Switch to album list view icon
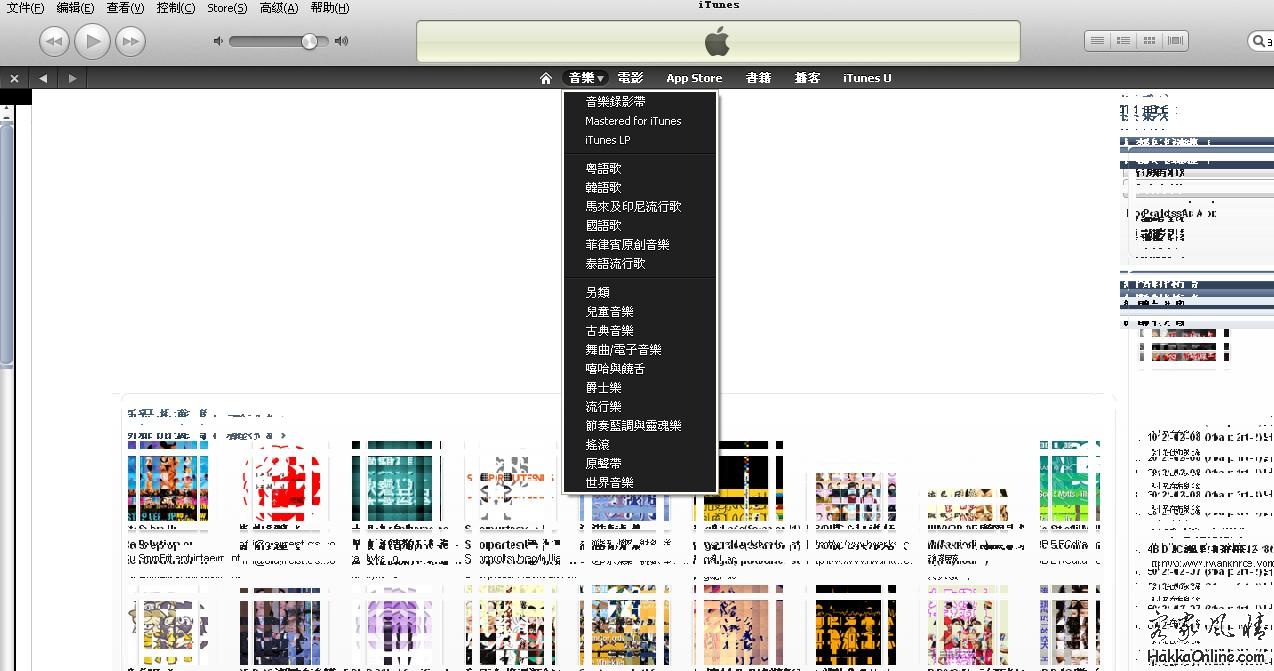This screenshot has height=671, width=1274. pyautogui.click(x=1124, y=41)
